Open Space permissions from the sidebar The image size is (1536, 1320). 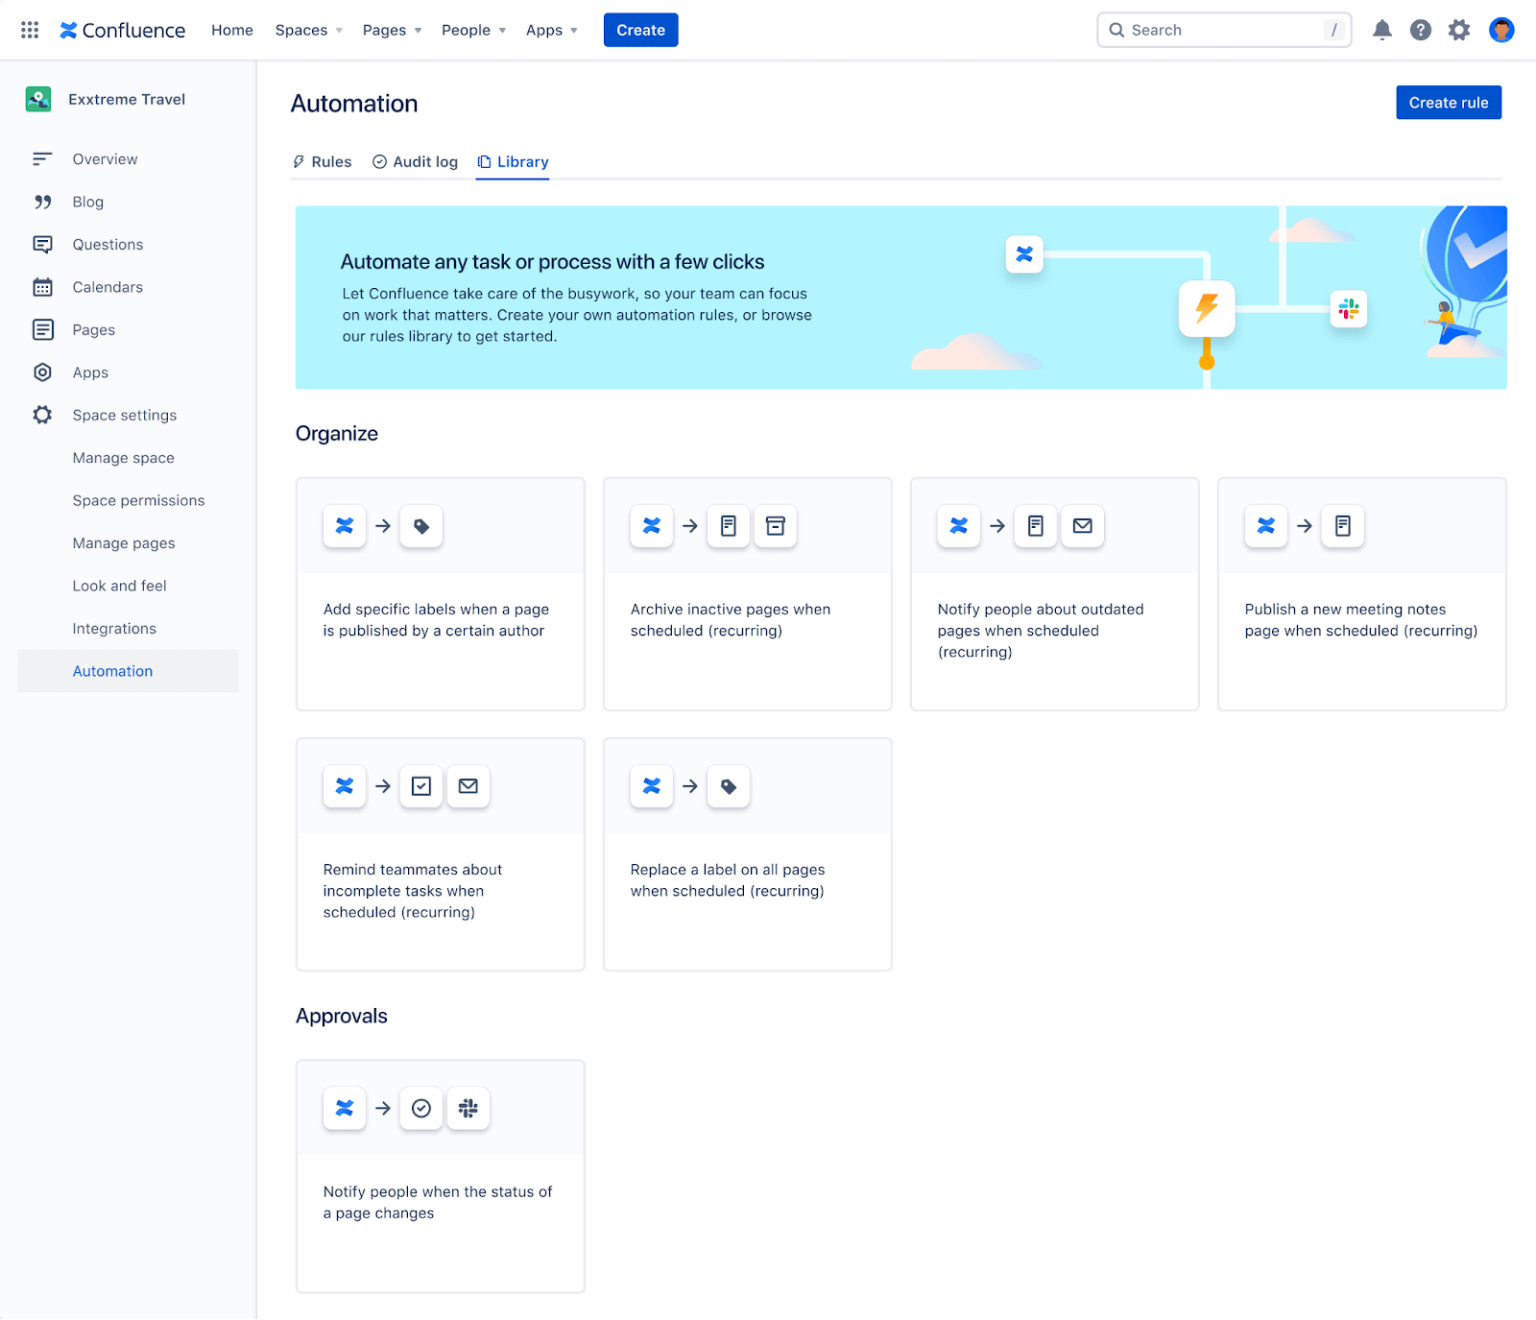[x=138, y=500]
